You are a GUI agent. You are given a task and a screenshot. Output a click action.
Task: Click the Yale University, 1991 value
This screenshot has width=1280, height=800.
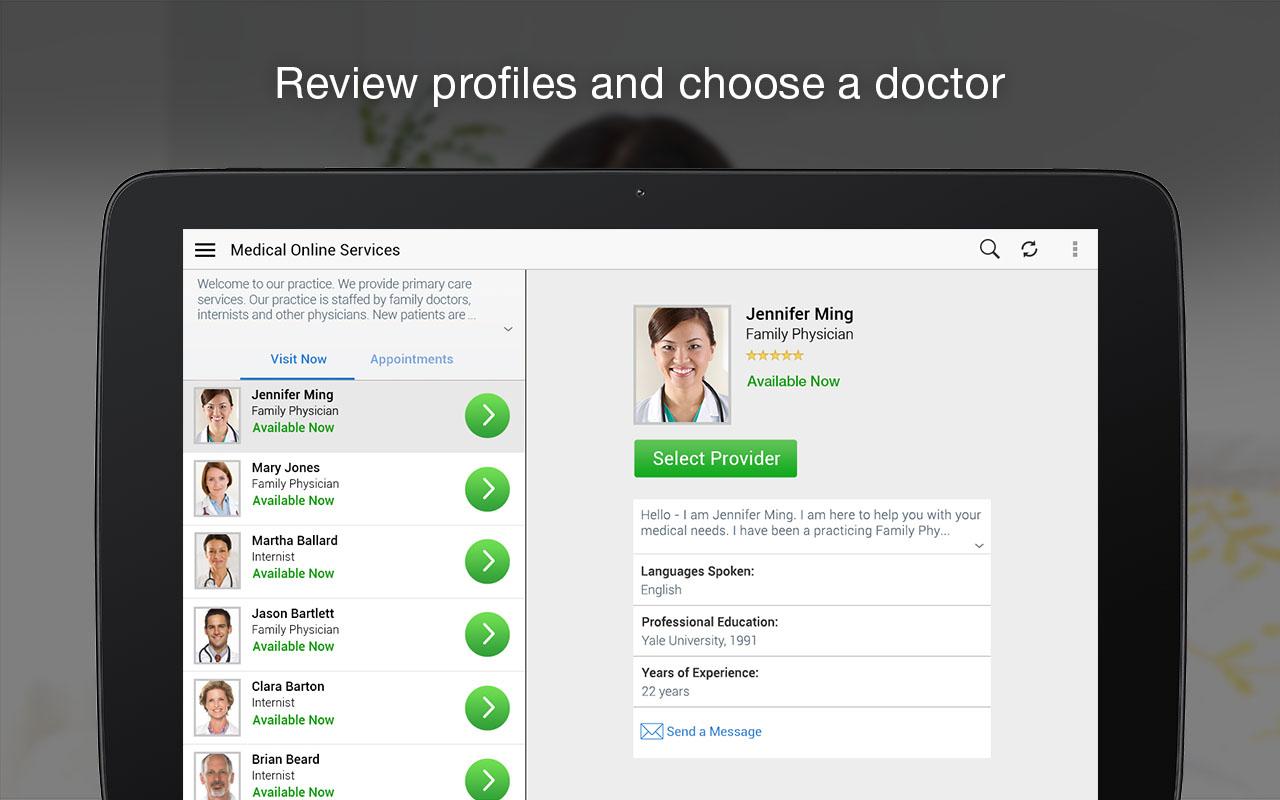699,640
